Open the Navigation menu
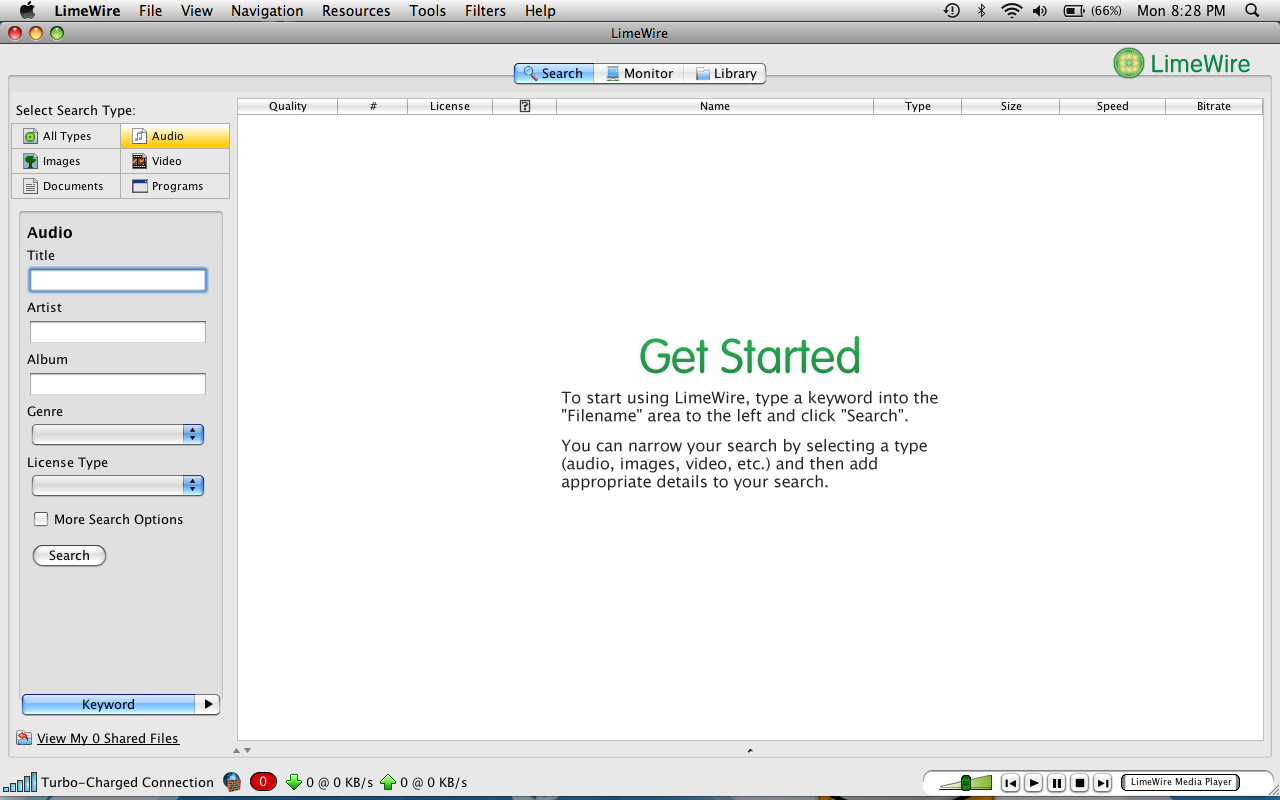 [267, 11]
